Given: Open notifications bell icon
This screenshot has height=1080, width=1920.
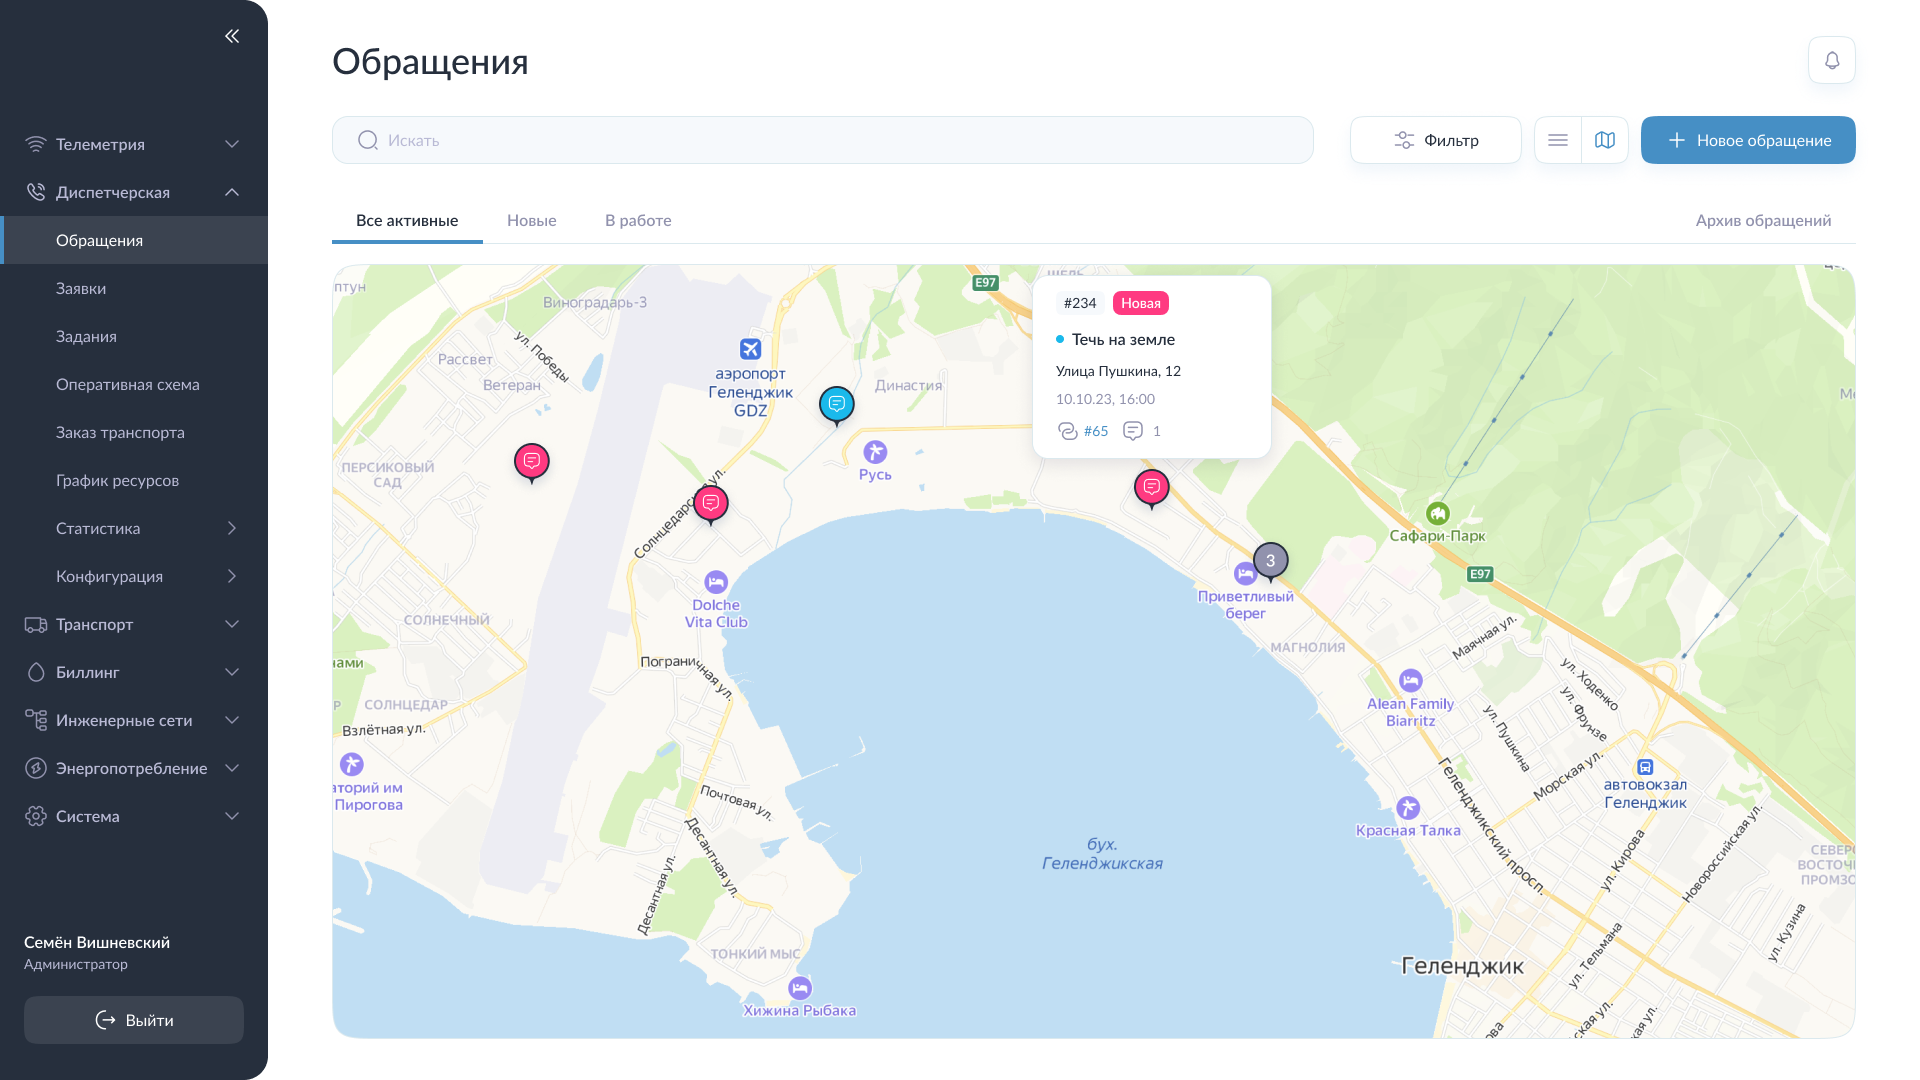Looking at the screenshot, I should click(1831, 60).
